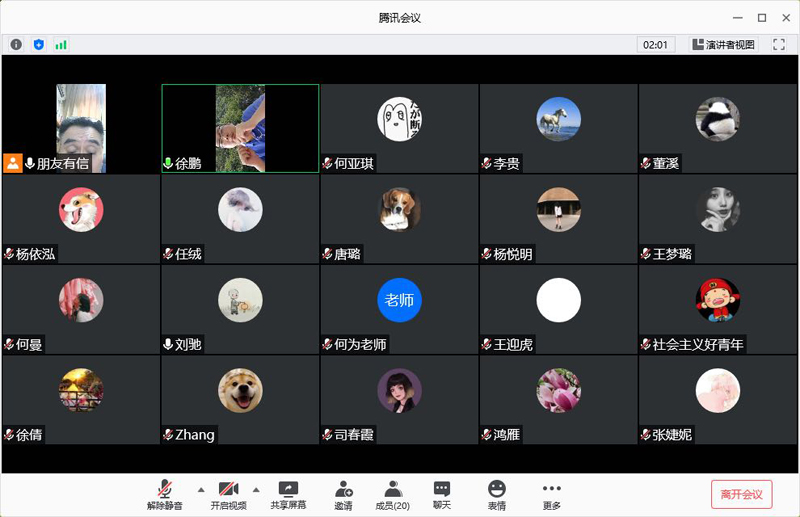Open the Members (成员) list
Screen dimensions: 800x517
pyautogui.click(x=392, y=495)
